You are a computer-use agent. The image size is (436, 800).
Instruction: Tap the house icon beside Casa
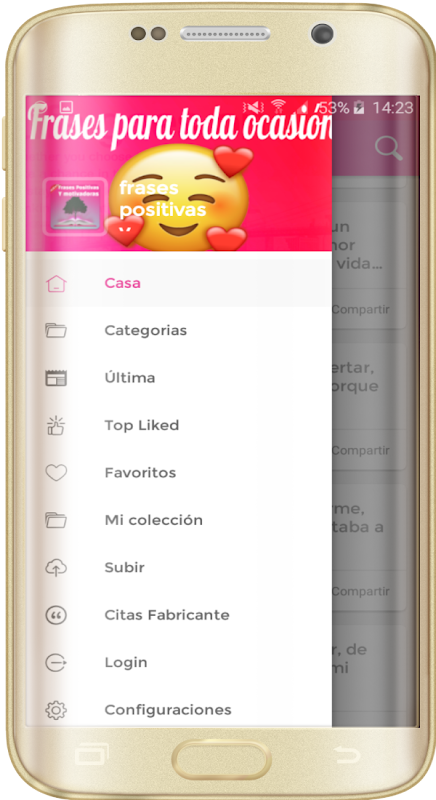(56, 283)
